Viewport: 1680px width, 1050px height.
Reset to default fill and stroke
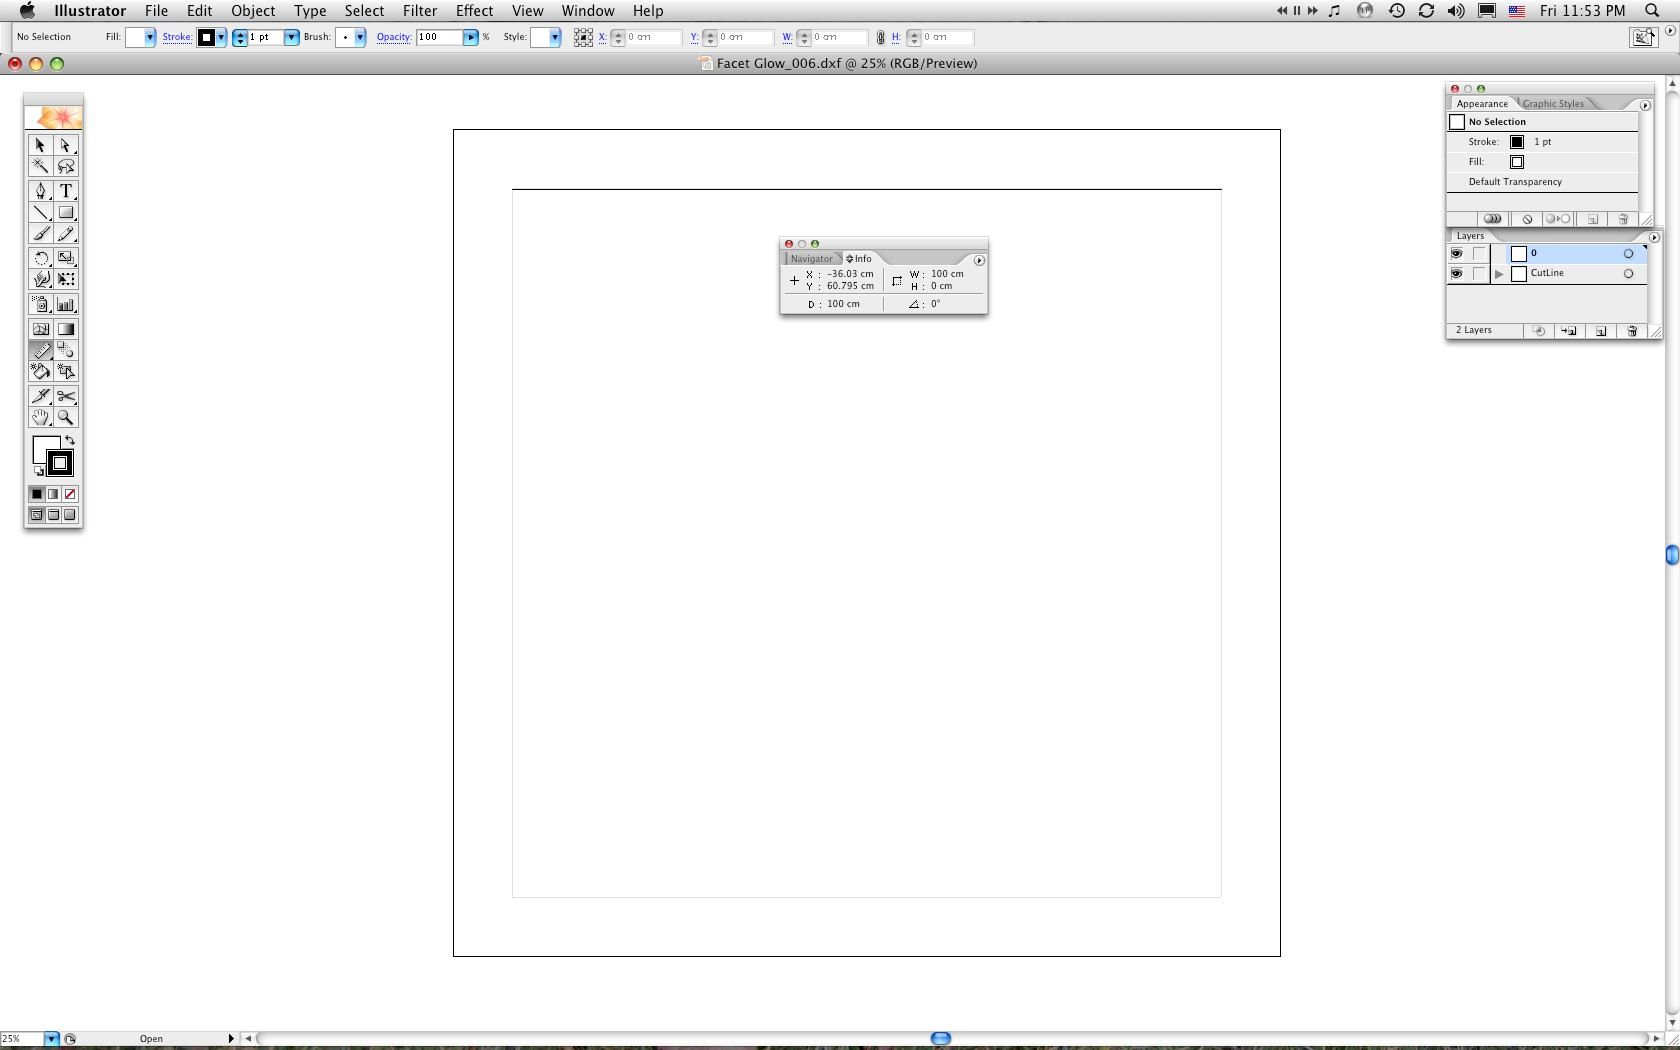39,471
